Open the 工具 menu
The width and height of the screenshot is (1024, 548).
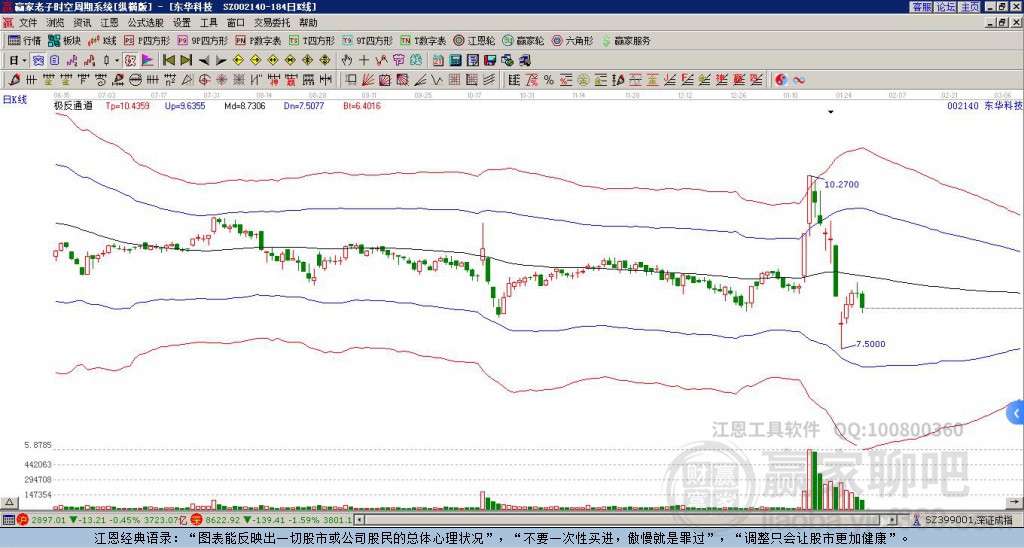208,23
